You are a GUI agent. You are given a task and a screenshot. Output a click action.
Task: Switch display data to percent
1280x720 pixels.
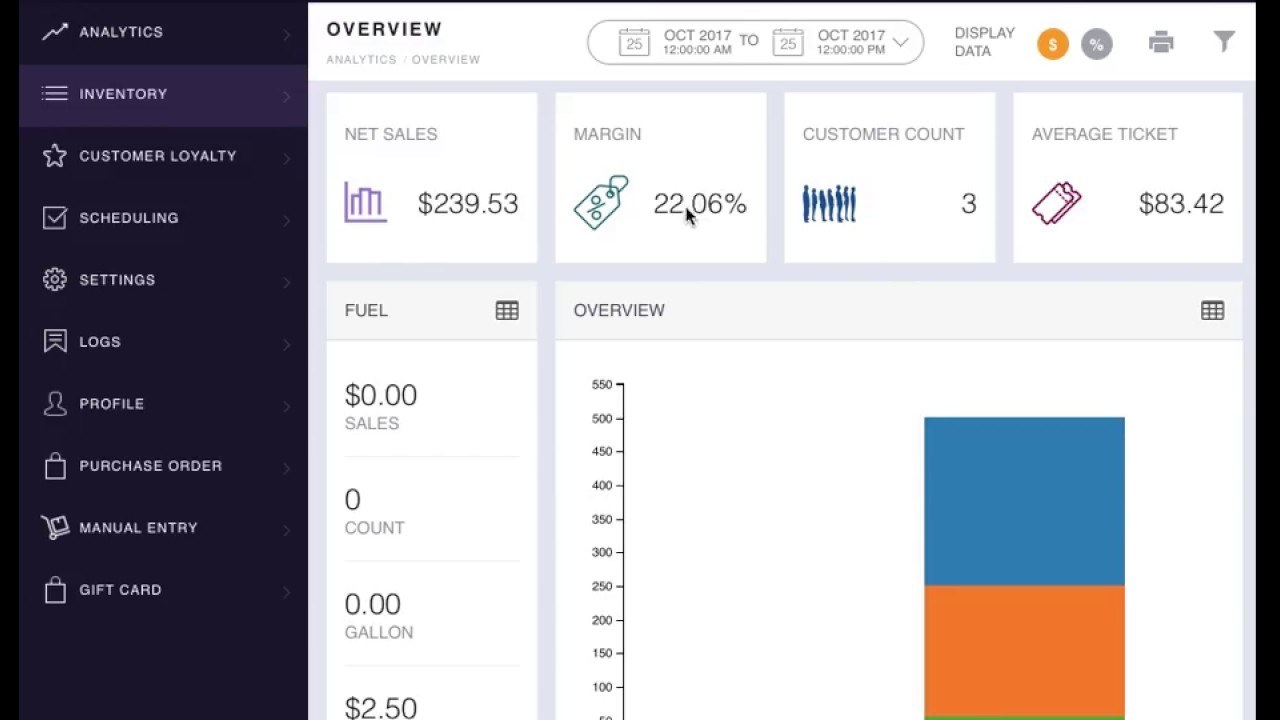click(1097, 44)
